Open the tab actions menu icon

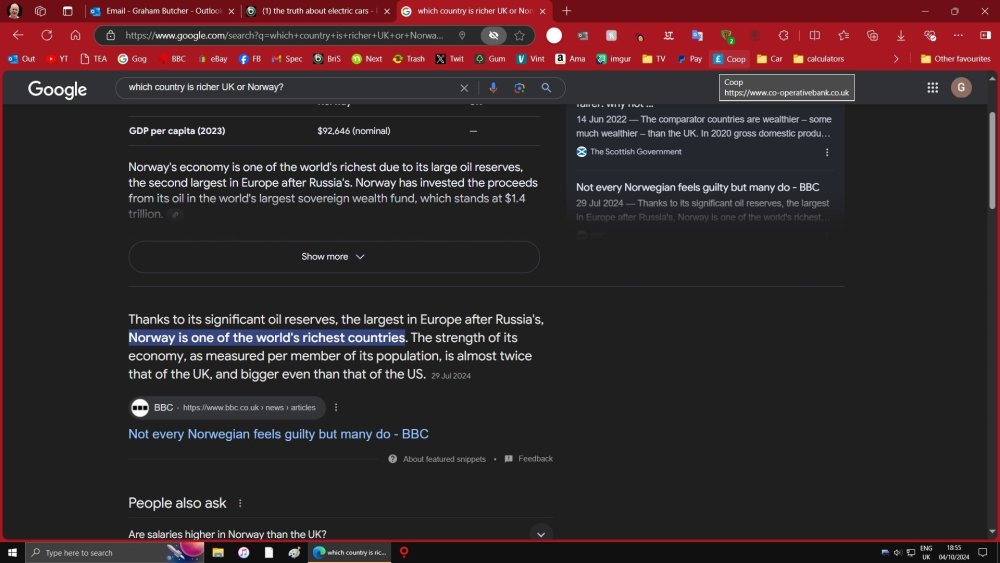point(67,11)
